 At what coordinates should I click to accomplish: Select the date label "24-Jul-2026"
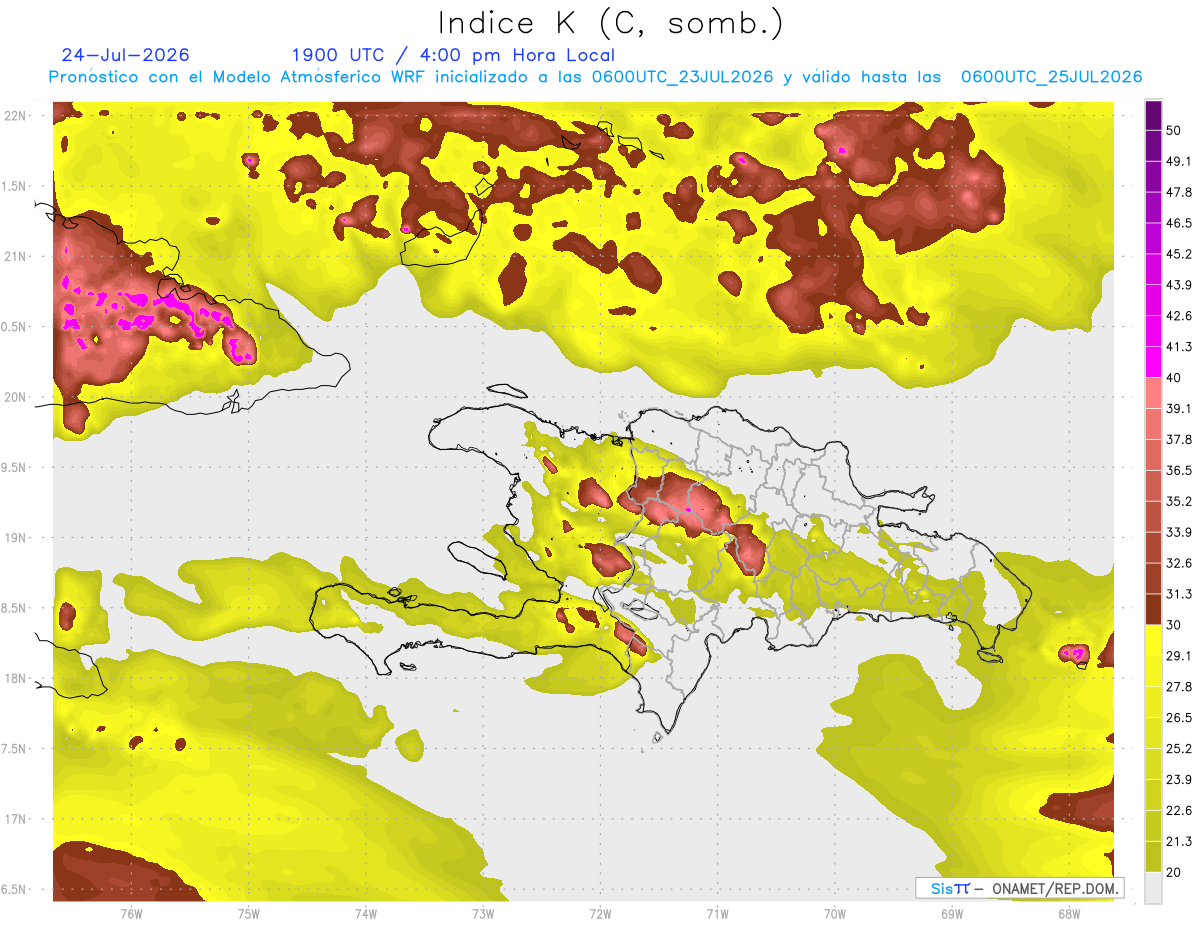125,55
